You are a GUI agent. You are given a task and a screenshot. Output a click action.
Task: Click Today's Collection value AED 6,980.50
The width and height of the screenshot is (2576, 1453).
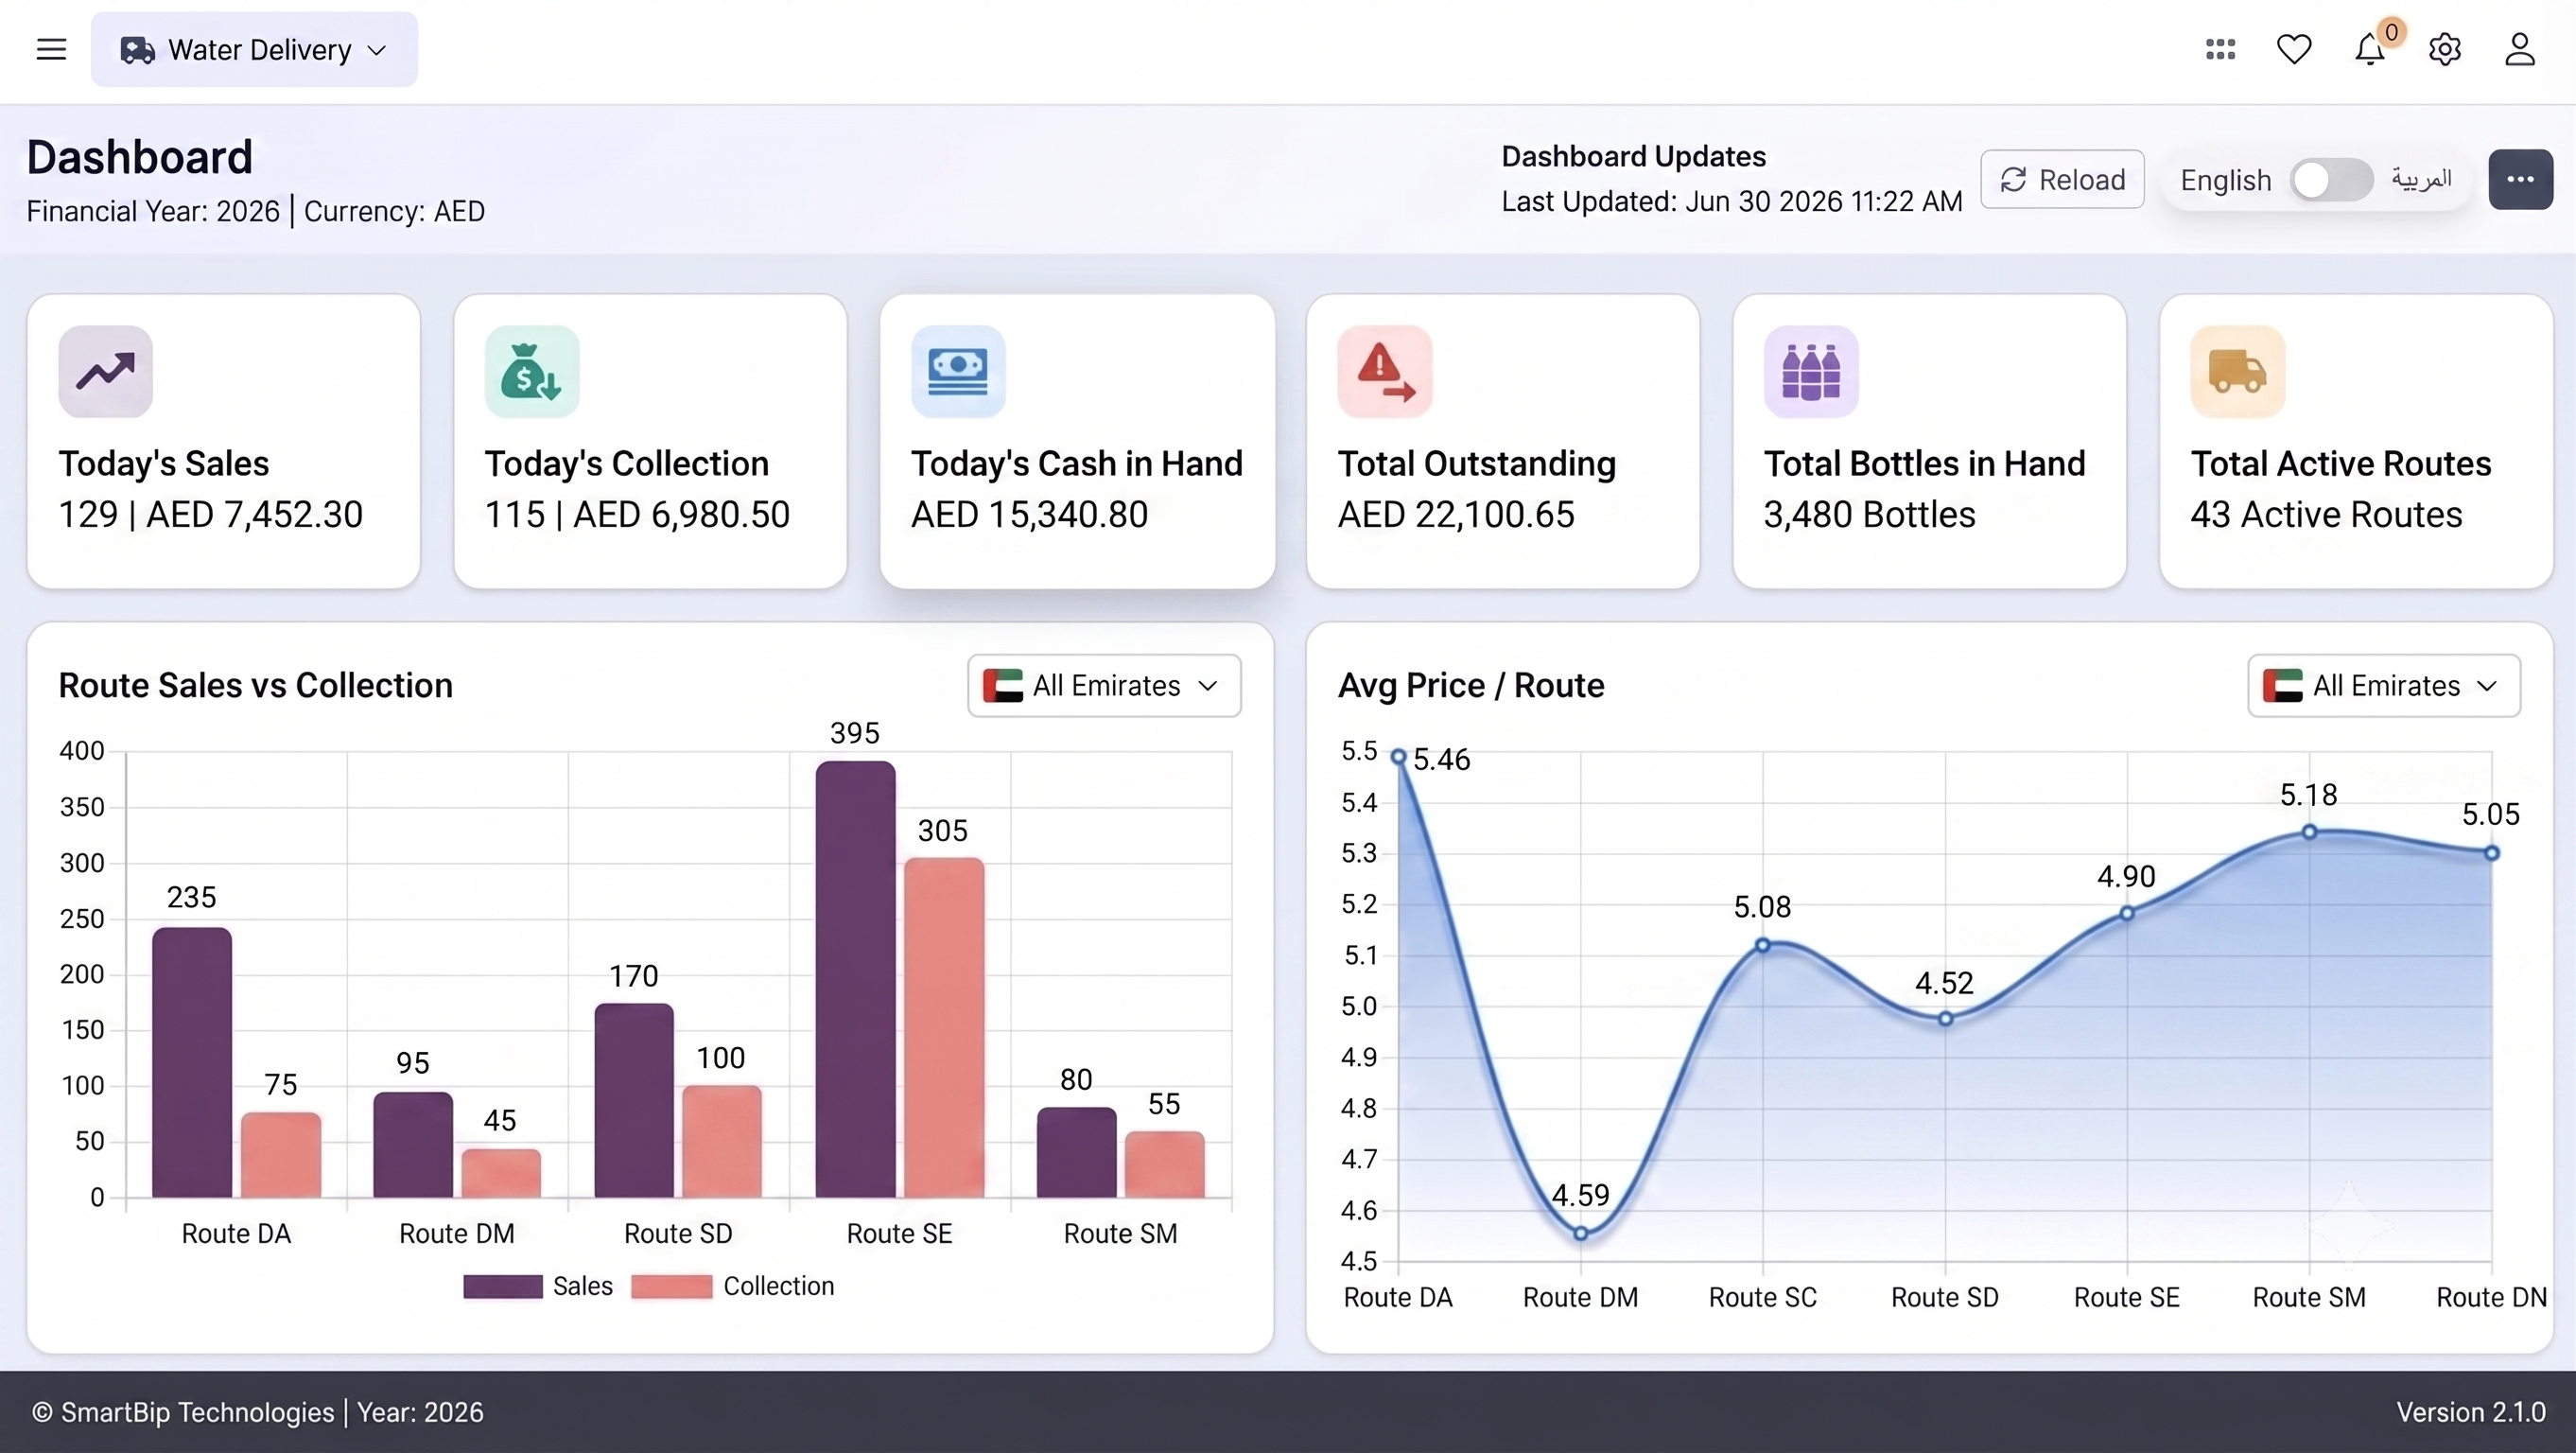point(681,515)
